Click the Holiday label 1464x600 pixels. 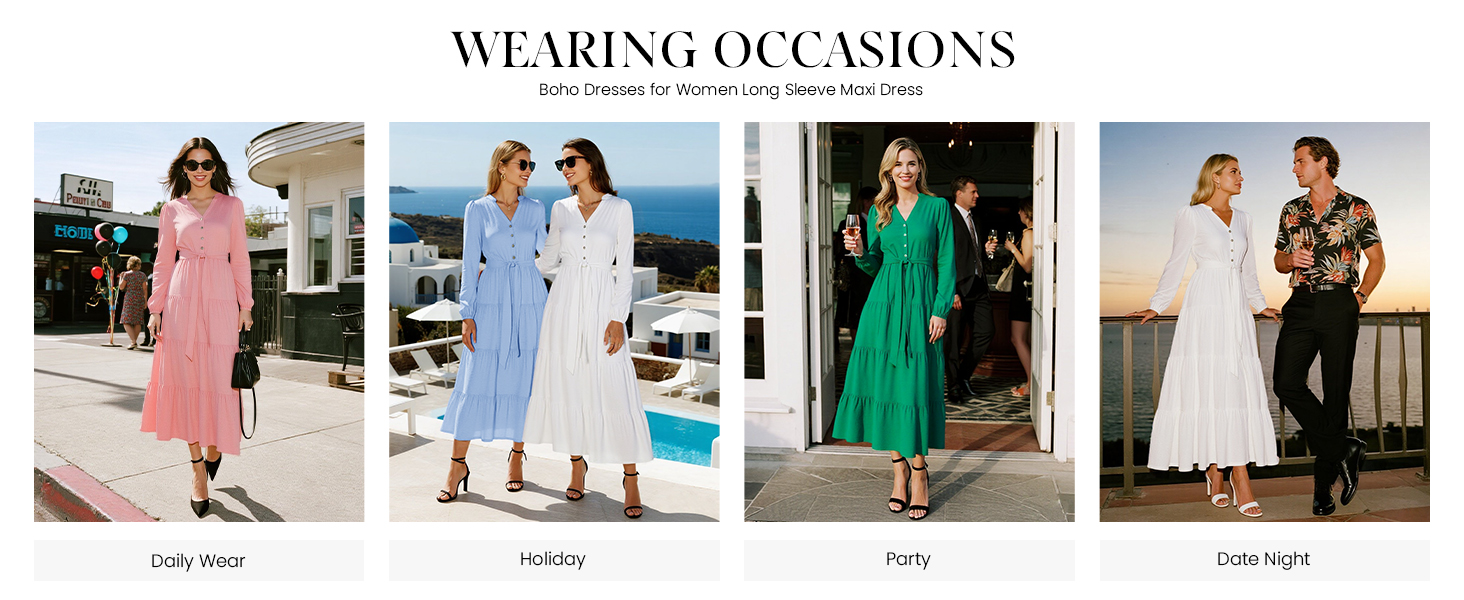[x=554, y=560]
